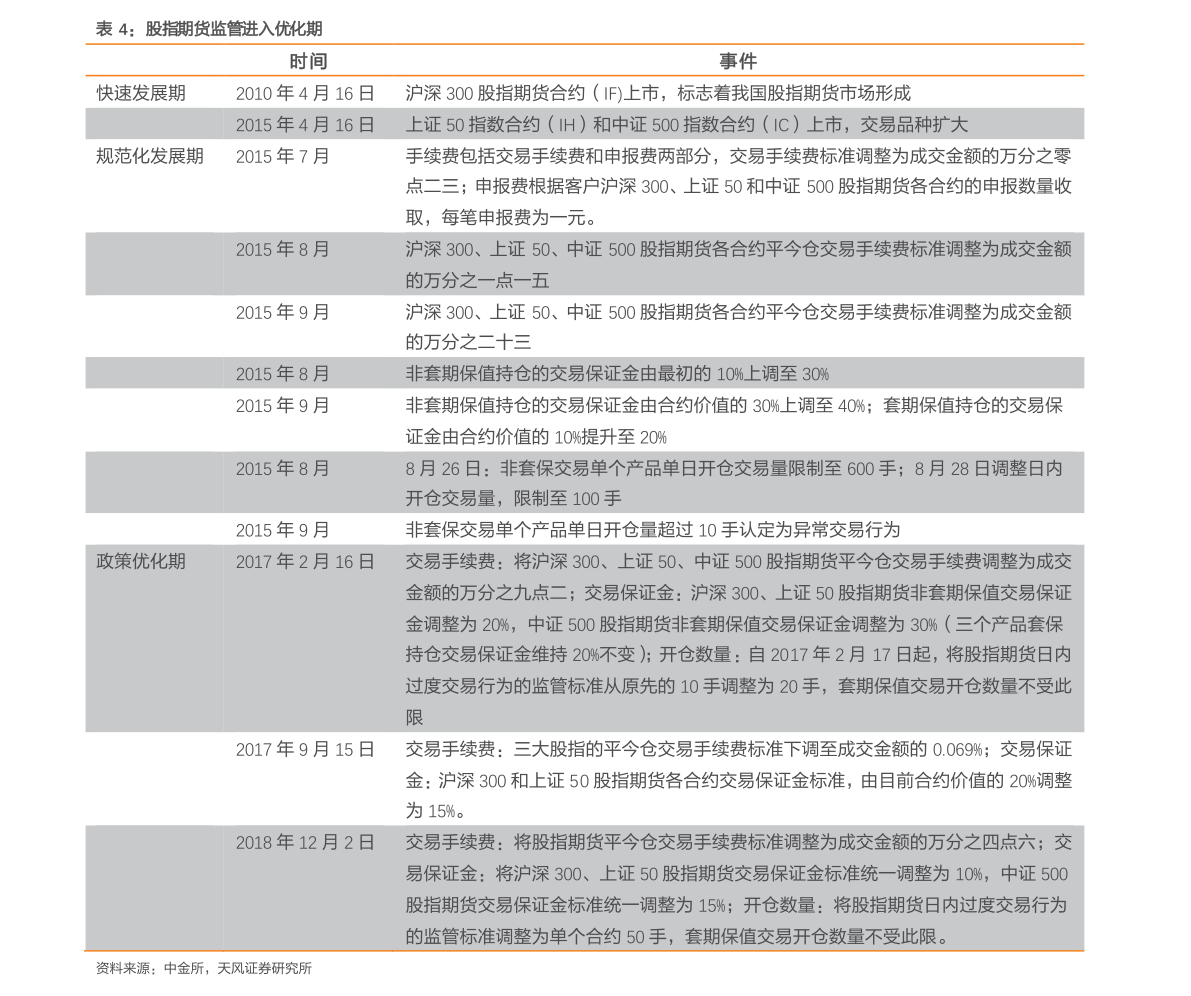Image resolution: width=1191 pixels, height=996 pixels.
Task: Click the "快速发展期" phase label
Action: click(x=141, y=93)
